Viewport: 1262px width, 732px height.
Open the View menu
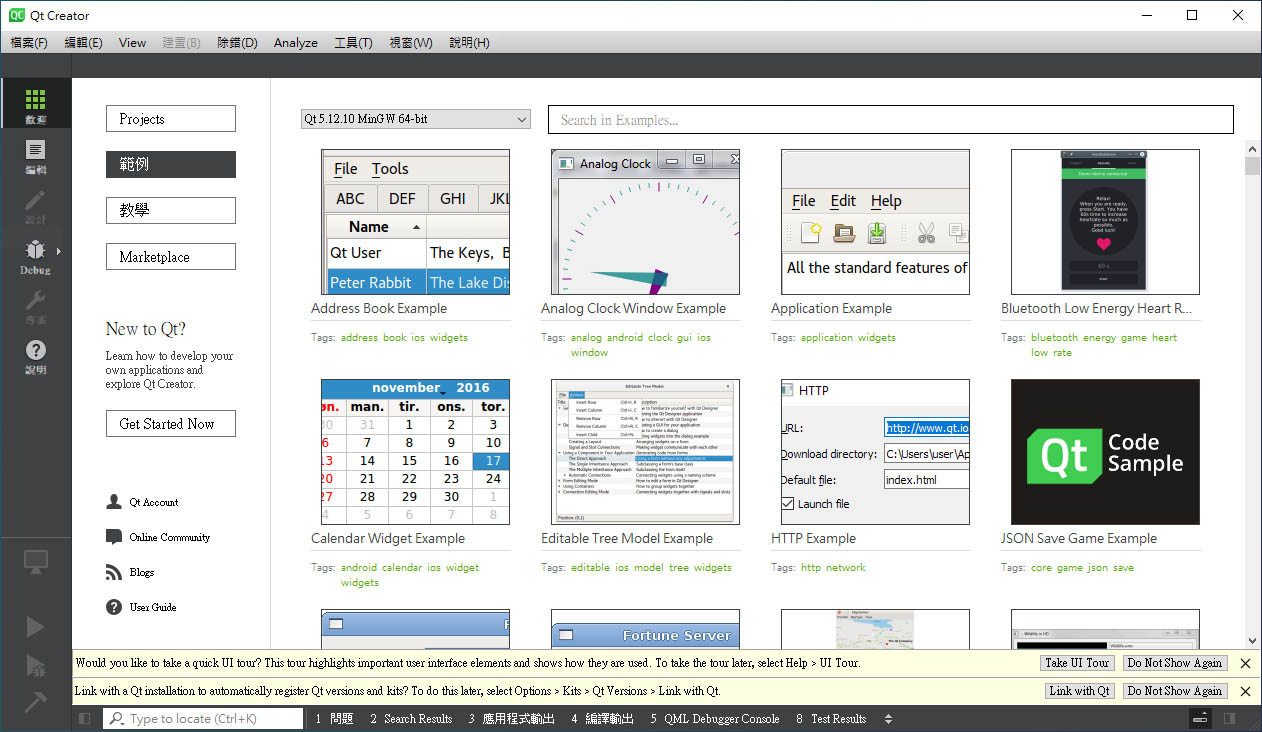132,43
